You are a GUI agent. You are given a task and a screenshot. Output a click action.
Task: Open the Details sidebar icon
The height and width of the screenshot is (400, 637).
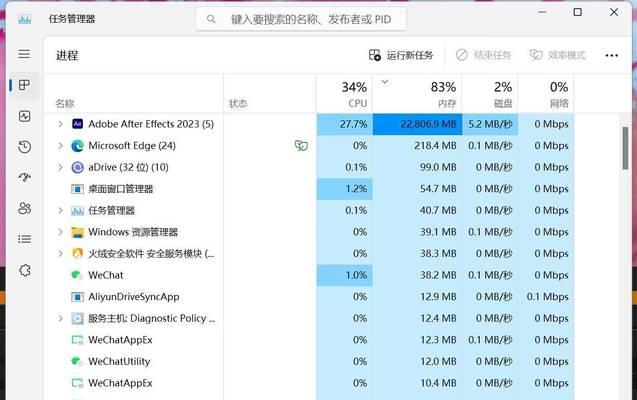(x=24, y=239)
